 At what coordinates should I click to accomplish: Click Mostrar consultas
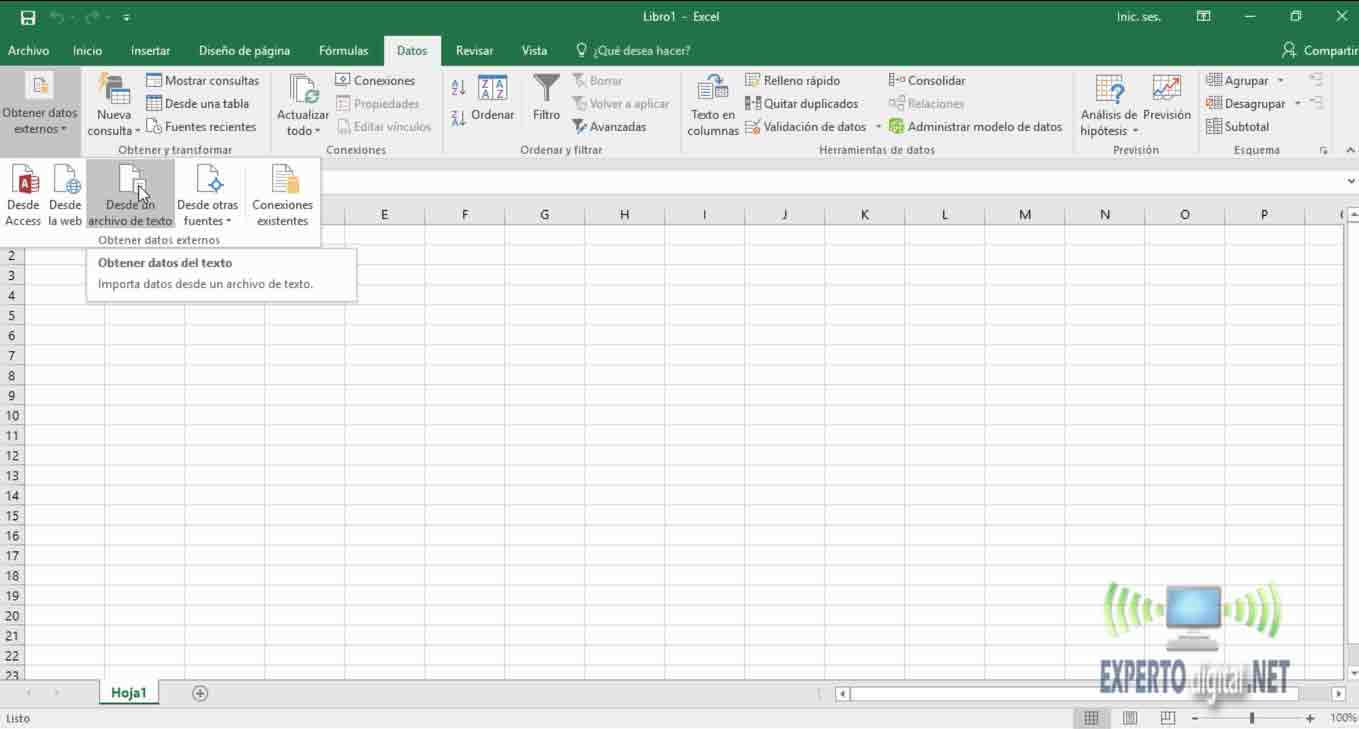point(203,80)
